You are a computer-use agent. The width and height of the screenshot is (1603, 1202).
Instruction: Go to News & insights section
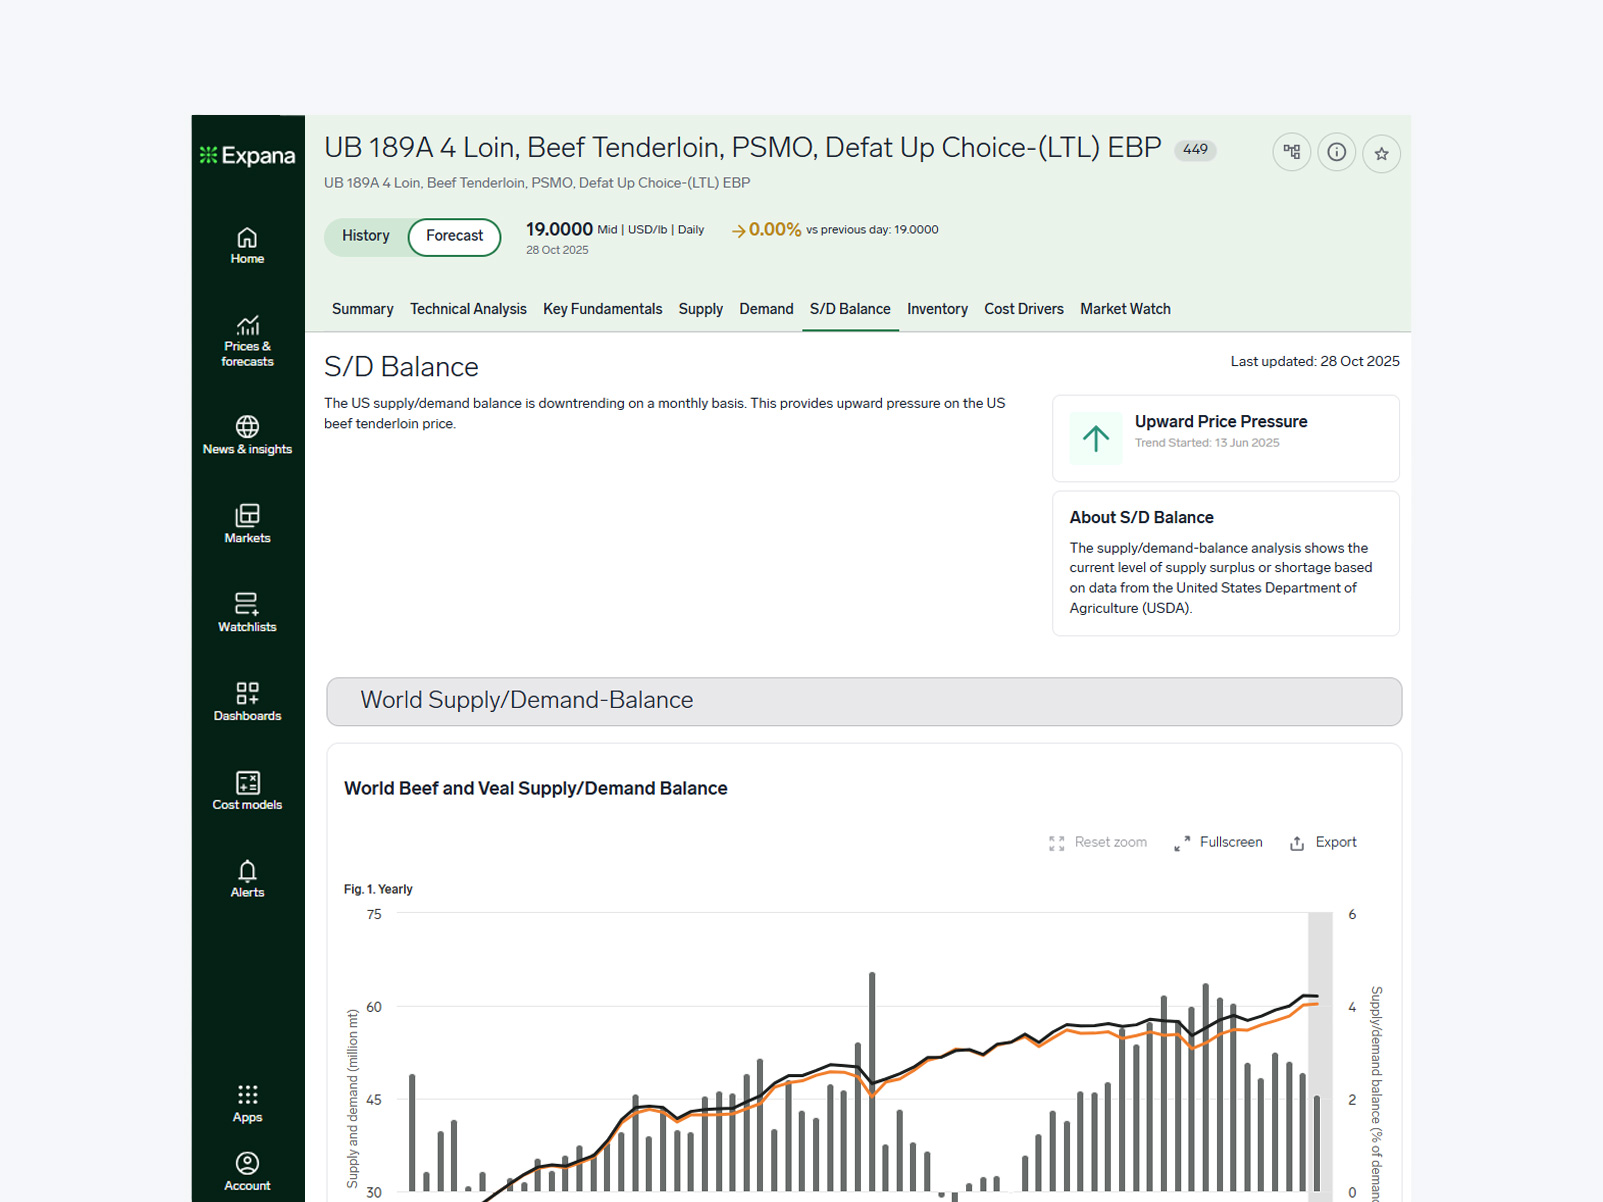coord(247,435)
